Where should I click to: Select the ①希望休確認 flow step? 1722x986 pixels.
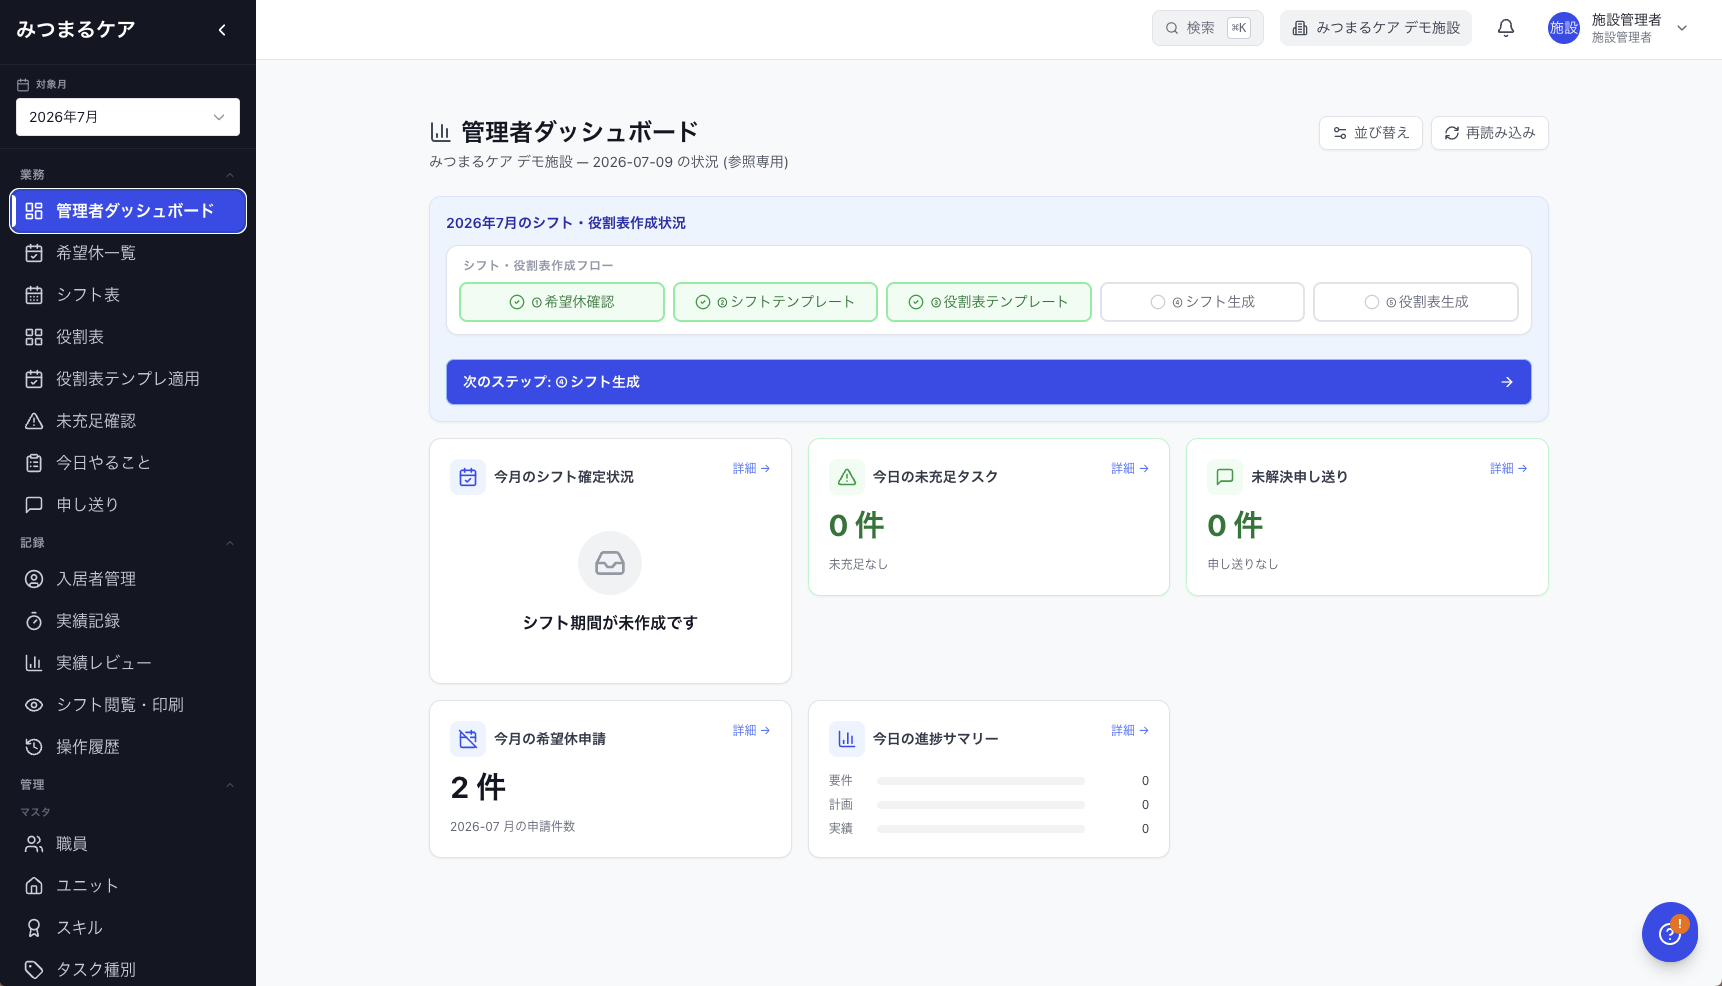pos(562,302)
